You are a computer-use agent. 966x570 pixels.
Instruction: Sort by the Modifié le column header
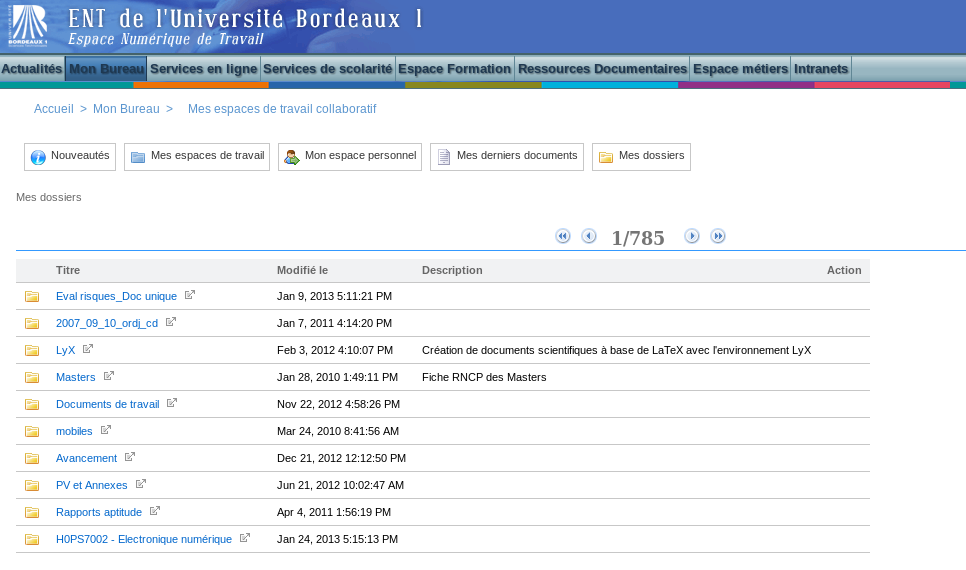[x=302, y=270]
